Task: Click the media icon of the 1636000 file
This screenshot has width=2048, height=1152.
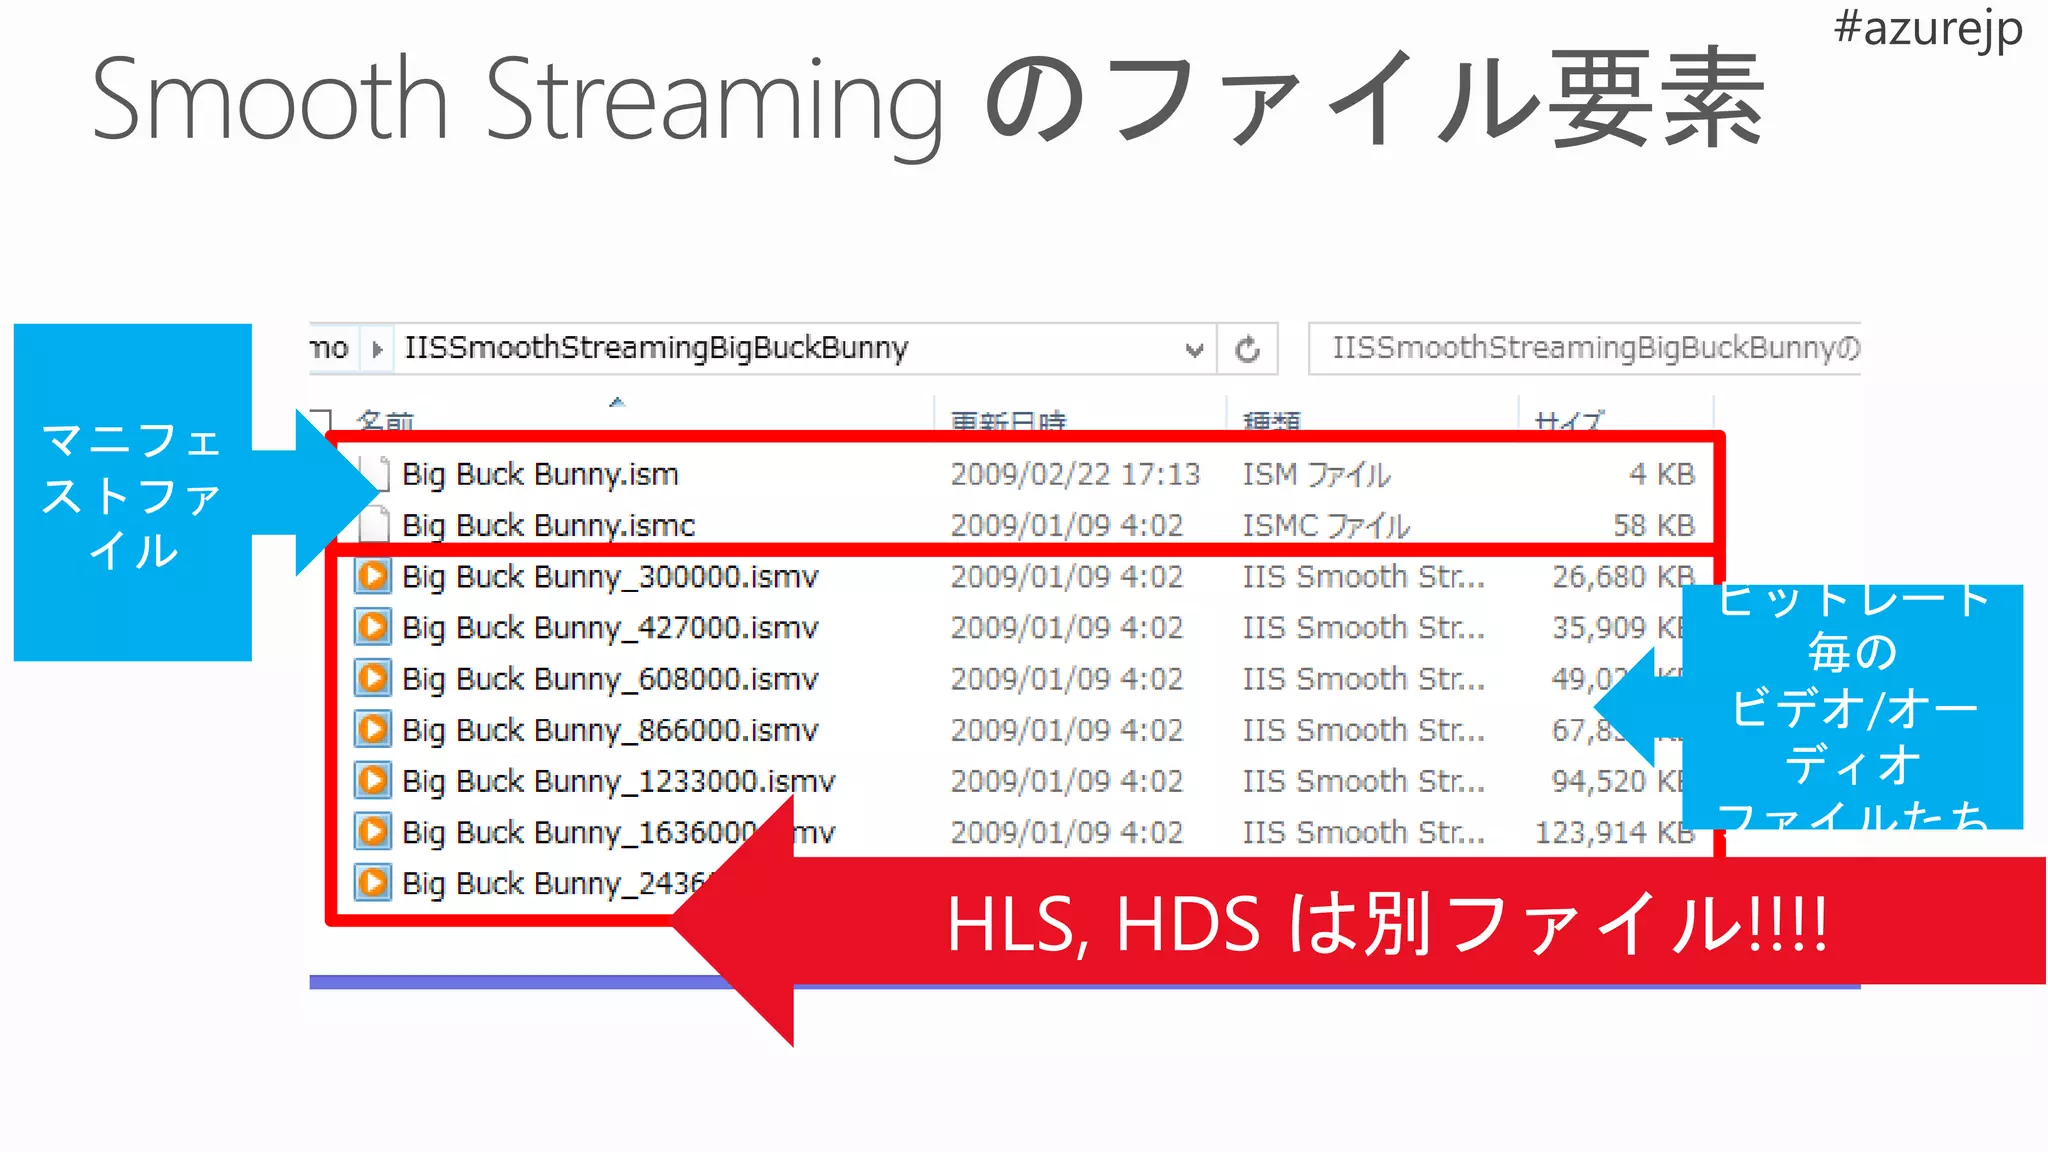Action: [373, 831]
